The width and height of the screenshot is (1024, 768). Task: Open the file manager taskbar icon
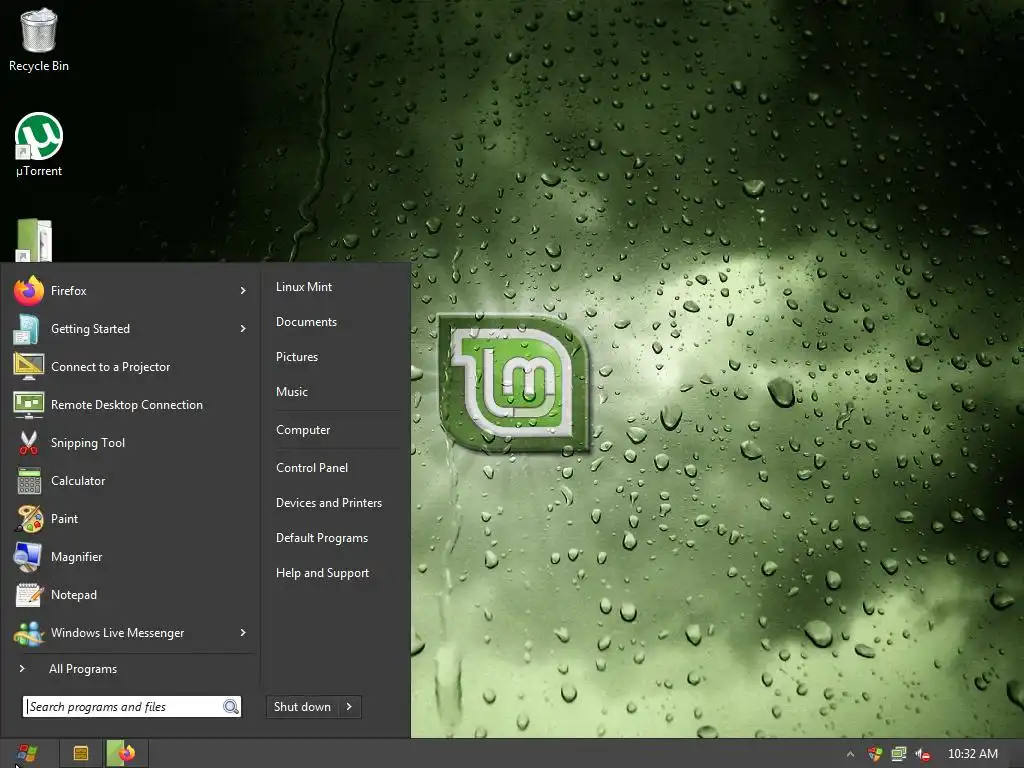pos(81,754)
